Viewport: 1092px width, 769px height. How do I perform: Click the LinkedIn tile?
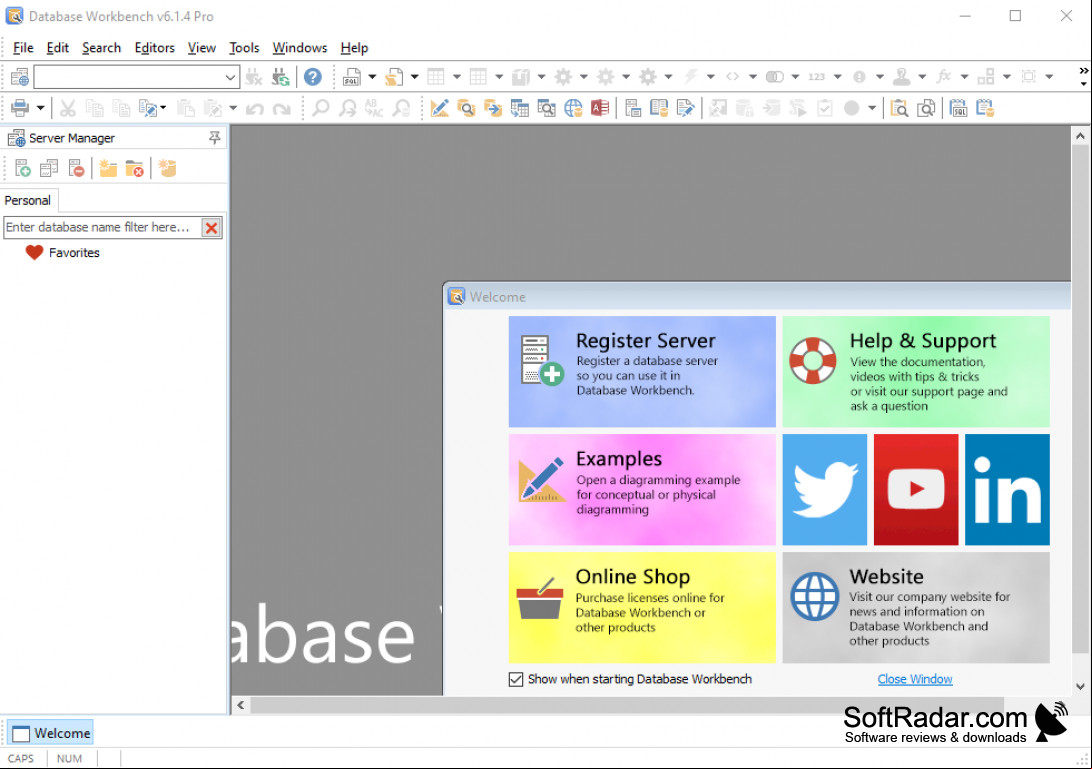point(1007,489)
